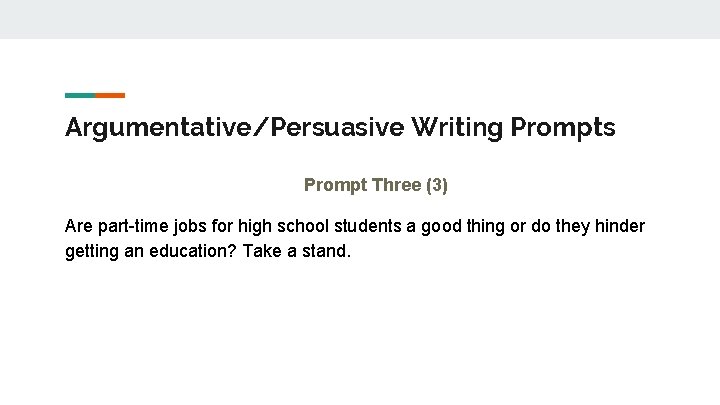
Task: Click the word Prompts in the title
Action: [563, 128]
